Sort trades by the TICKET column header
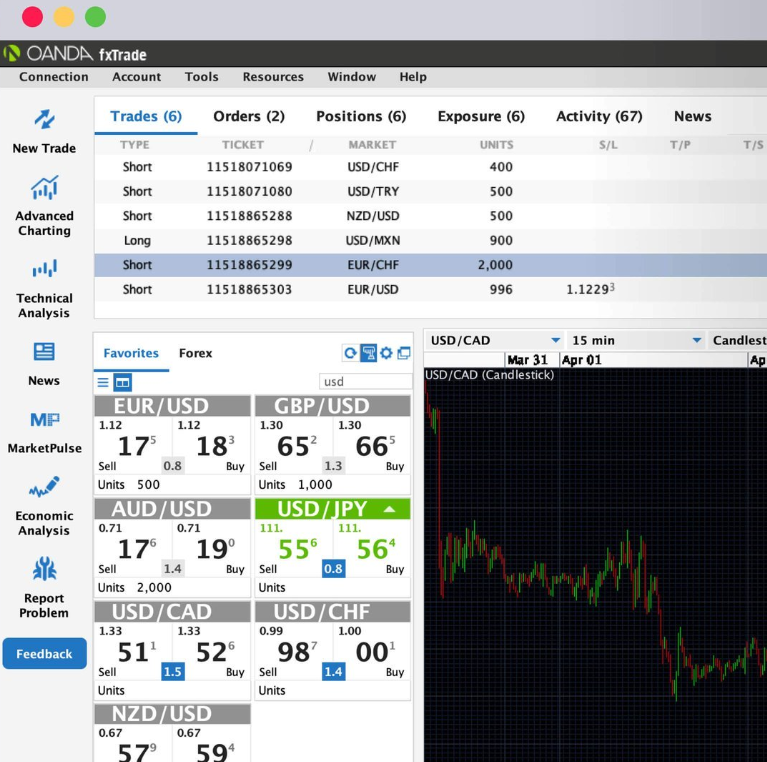 click(243, 145)
